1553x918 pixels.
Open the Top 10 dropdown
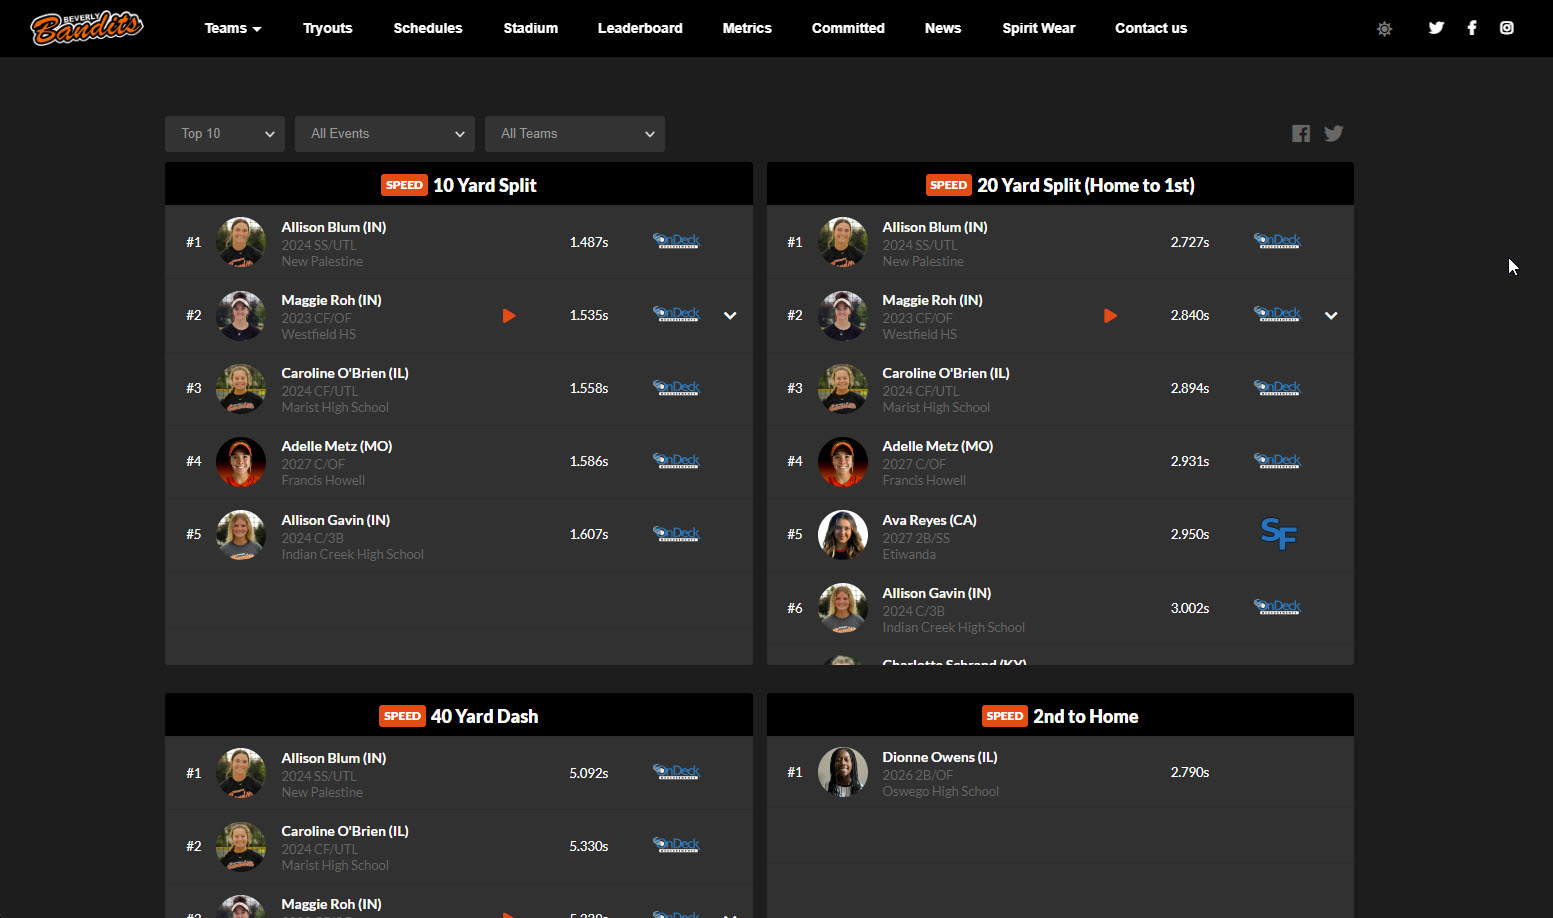(225, 134)
